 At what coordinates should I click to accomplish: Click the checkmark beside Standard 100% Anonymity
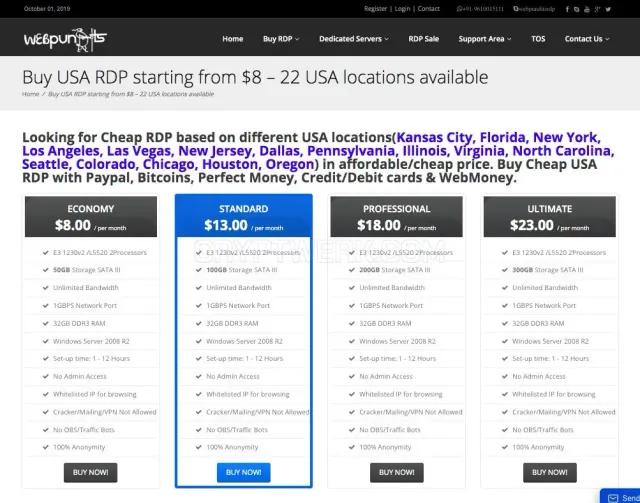pyautogui.click(x=199, y=447)
